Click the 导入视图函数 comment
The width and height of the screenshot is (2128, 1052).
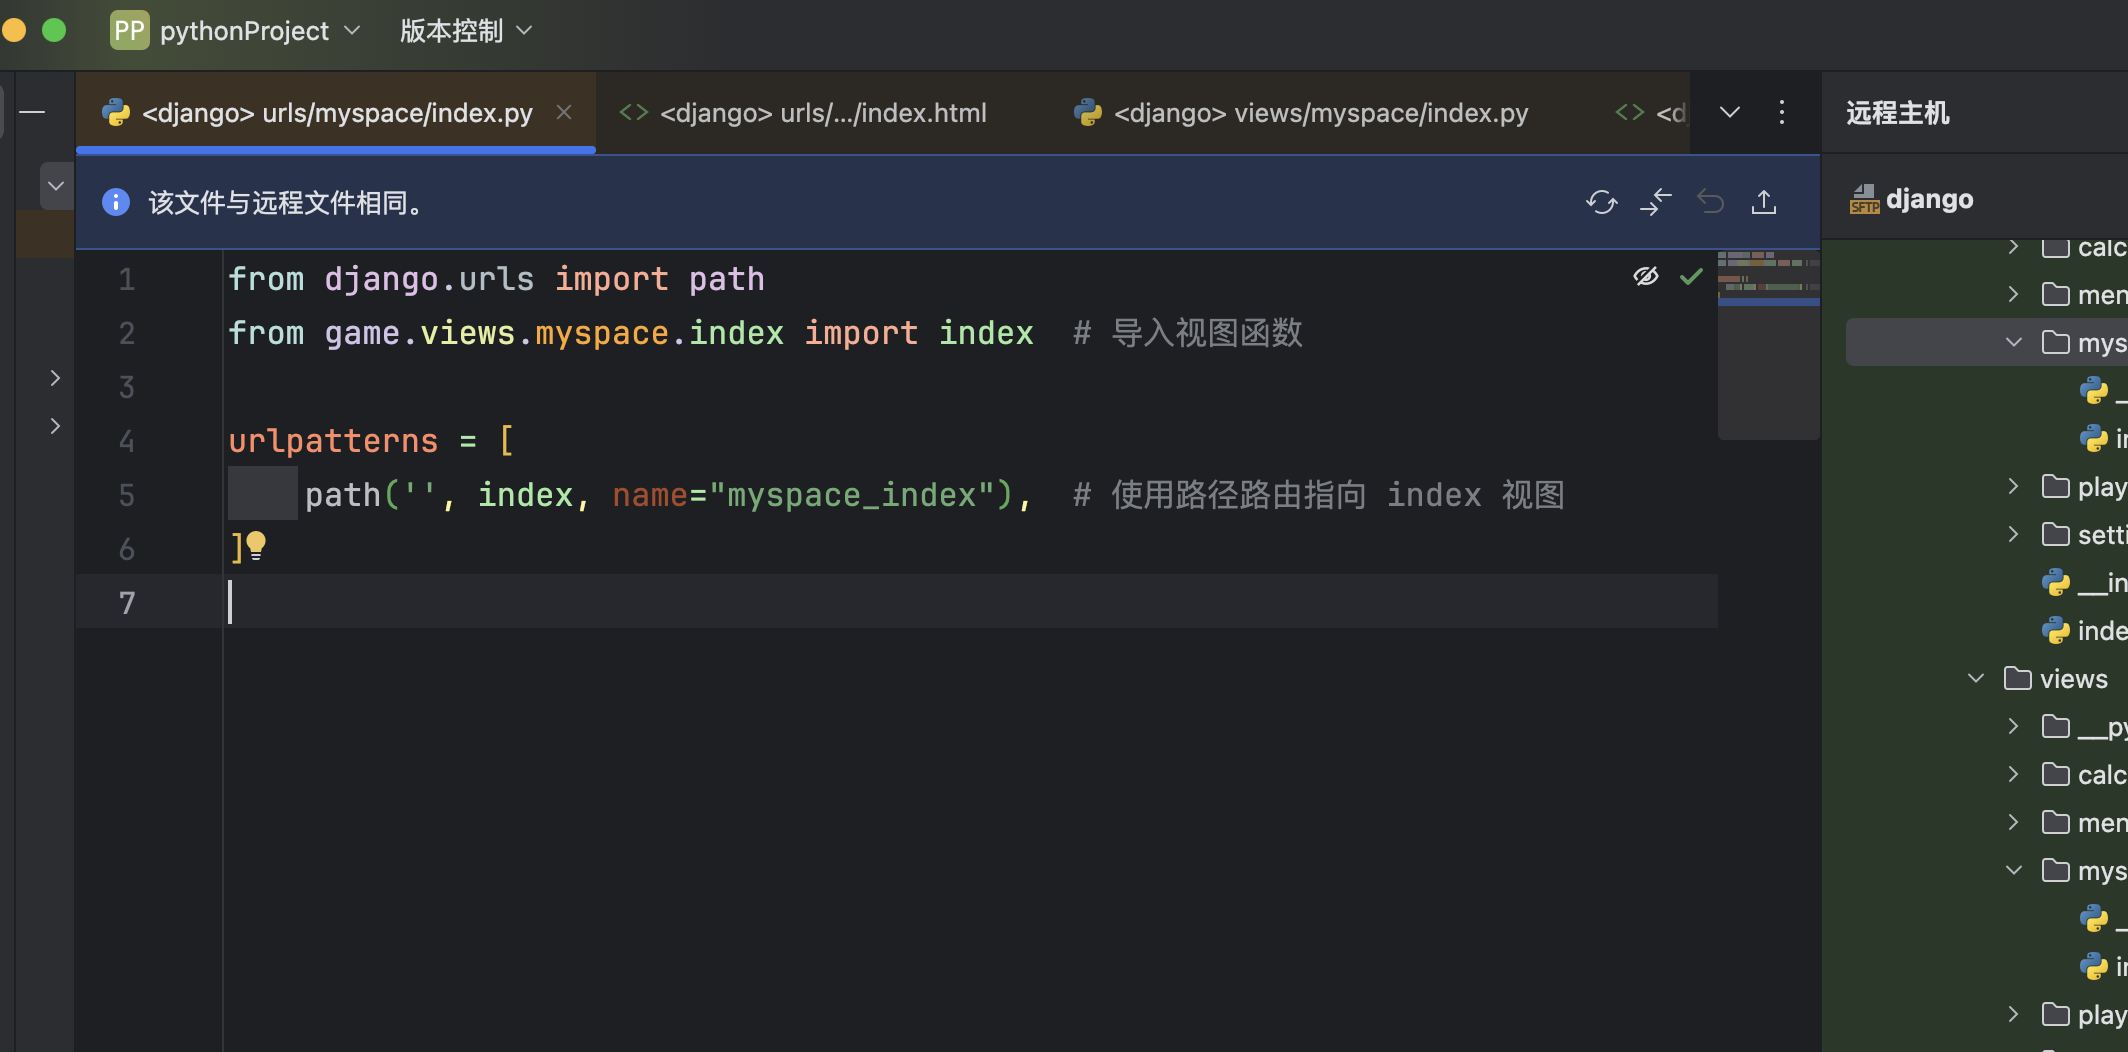click(x=1207, y=333)
